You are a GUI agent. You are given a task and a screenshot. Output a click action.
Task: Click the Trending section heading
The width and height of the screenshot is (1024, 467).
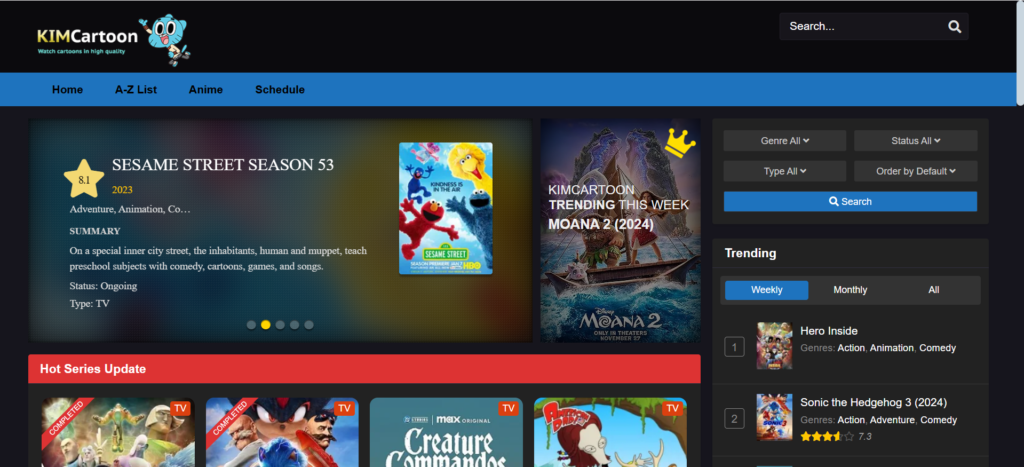(x=750, y=253)
